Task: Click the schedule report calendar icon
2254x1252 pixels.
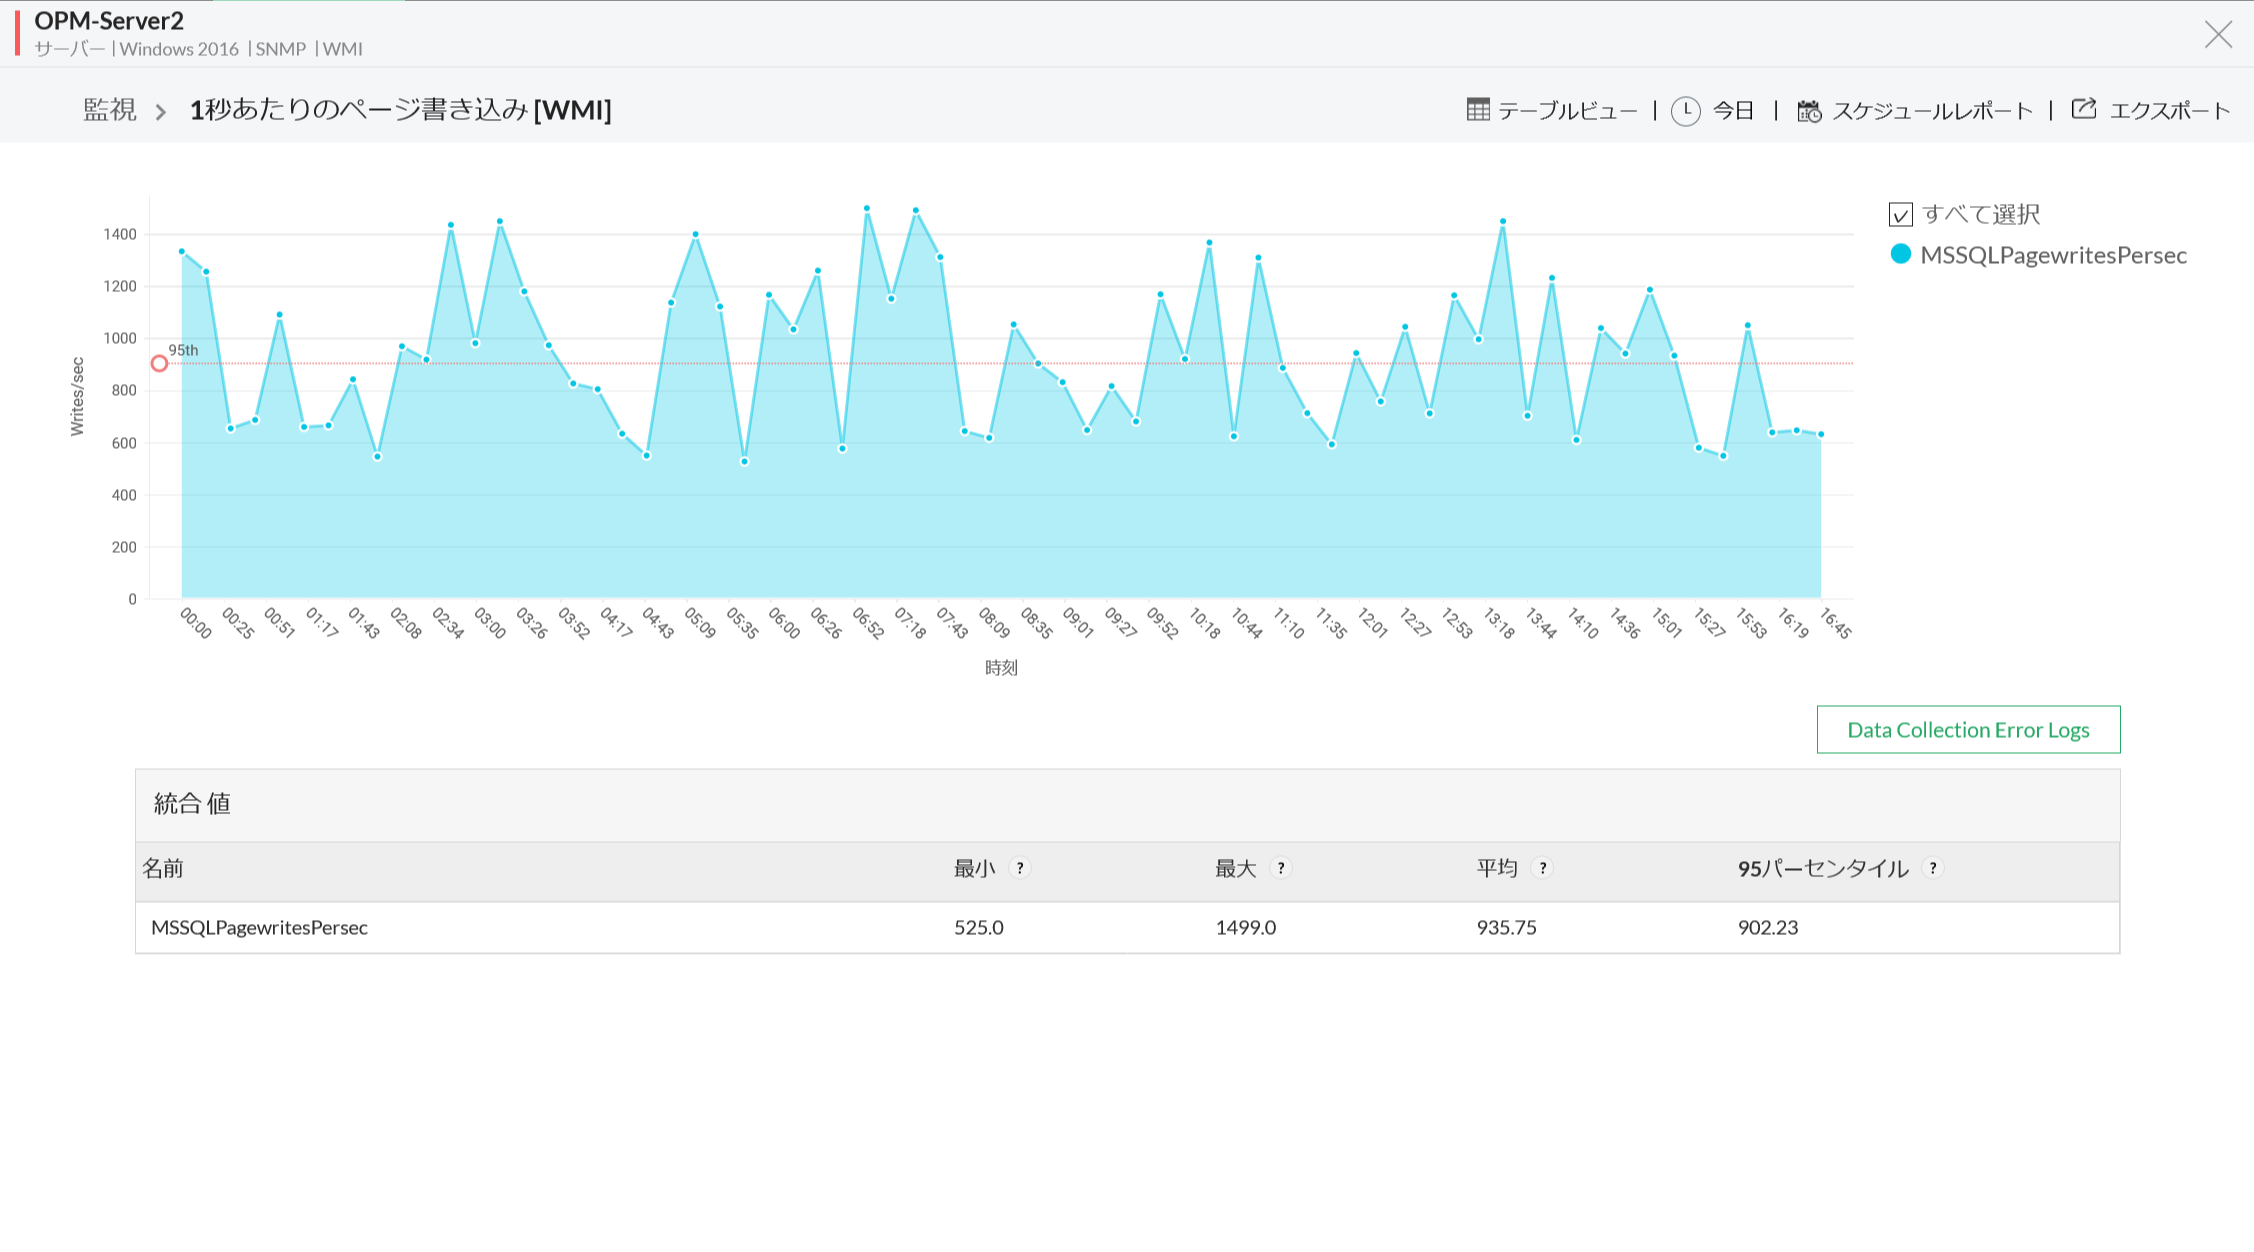Action: pyautogui.click(x=1809, y=111)
